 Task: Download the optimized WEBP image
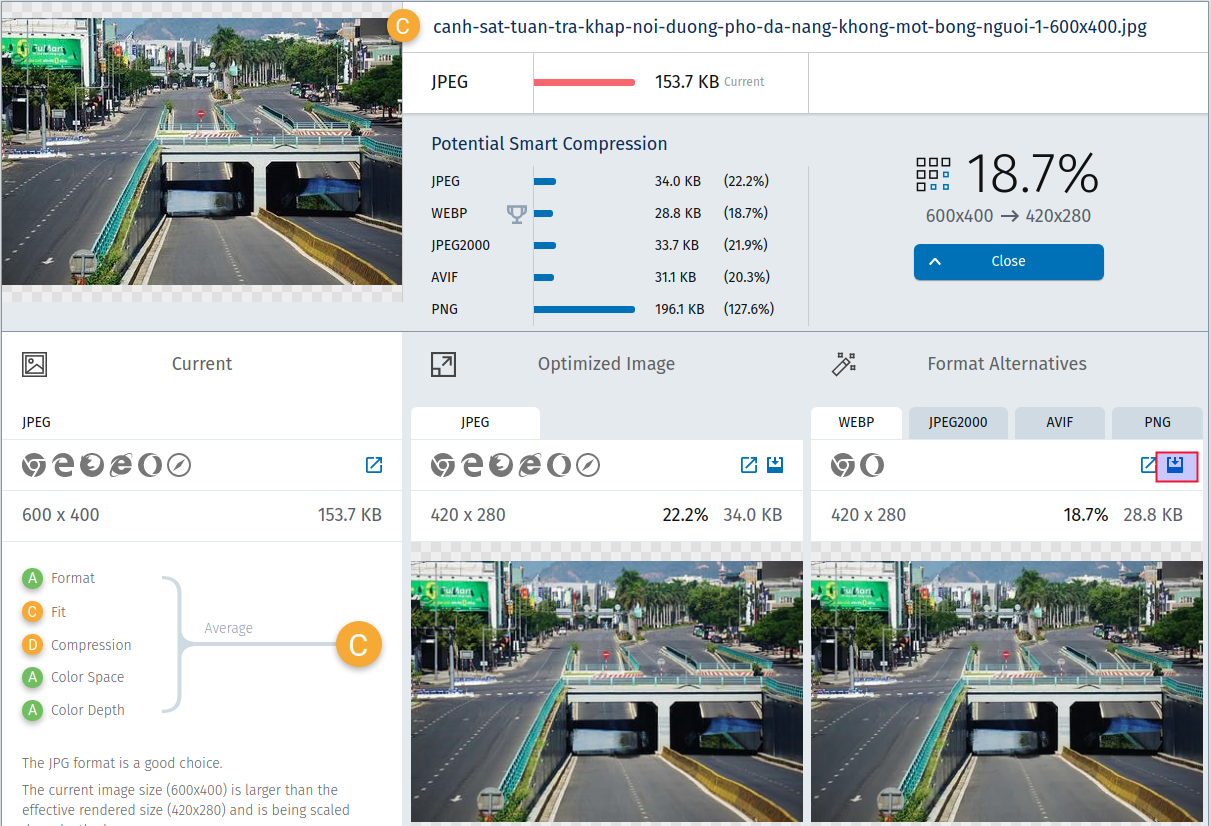click(x=1176, y=465)
